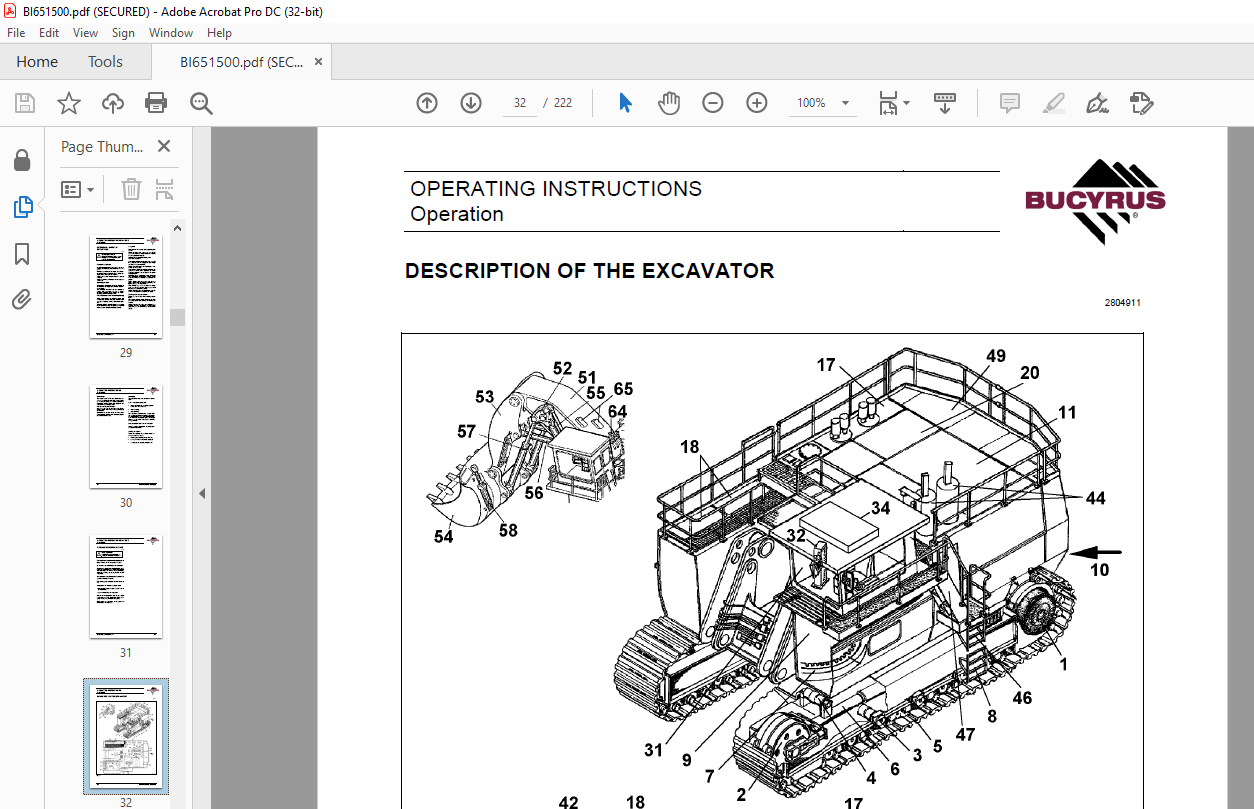Click the scrolling mode keyboard icon
This screenshot has width=1254, height=809.
(945, 103)
